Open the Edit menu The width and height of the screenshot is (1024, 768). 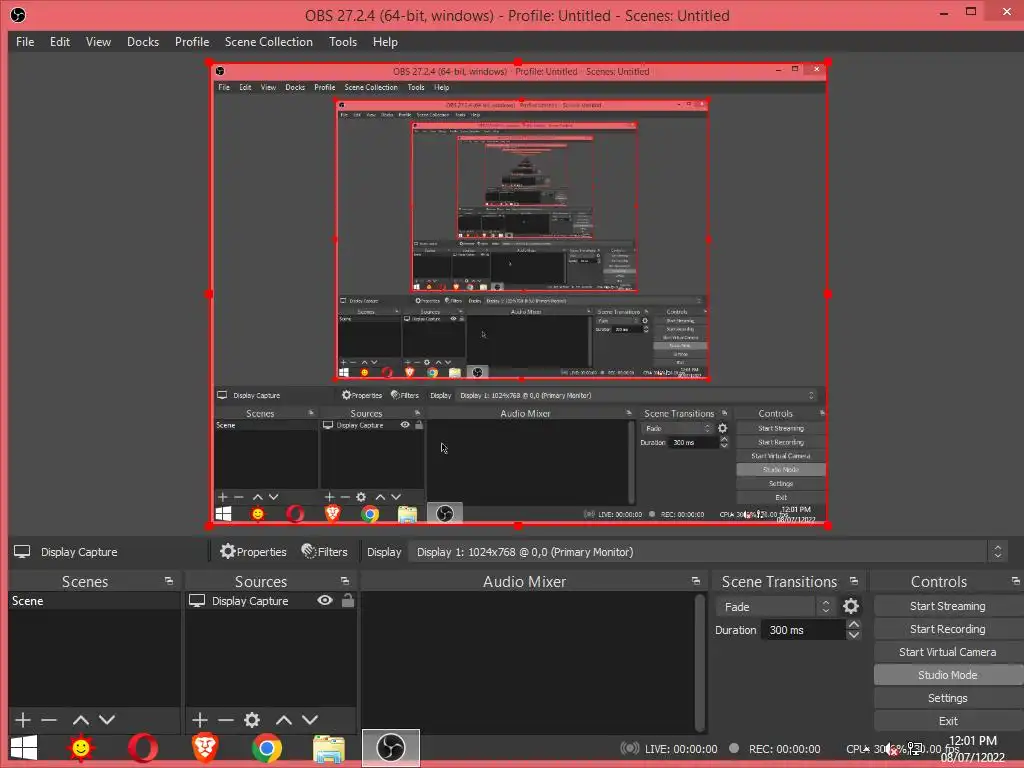click(x=59, y=42)
